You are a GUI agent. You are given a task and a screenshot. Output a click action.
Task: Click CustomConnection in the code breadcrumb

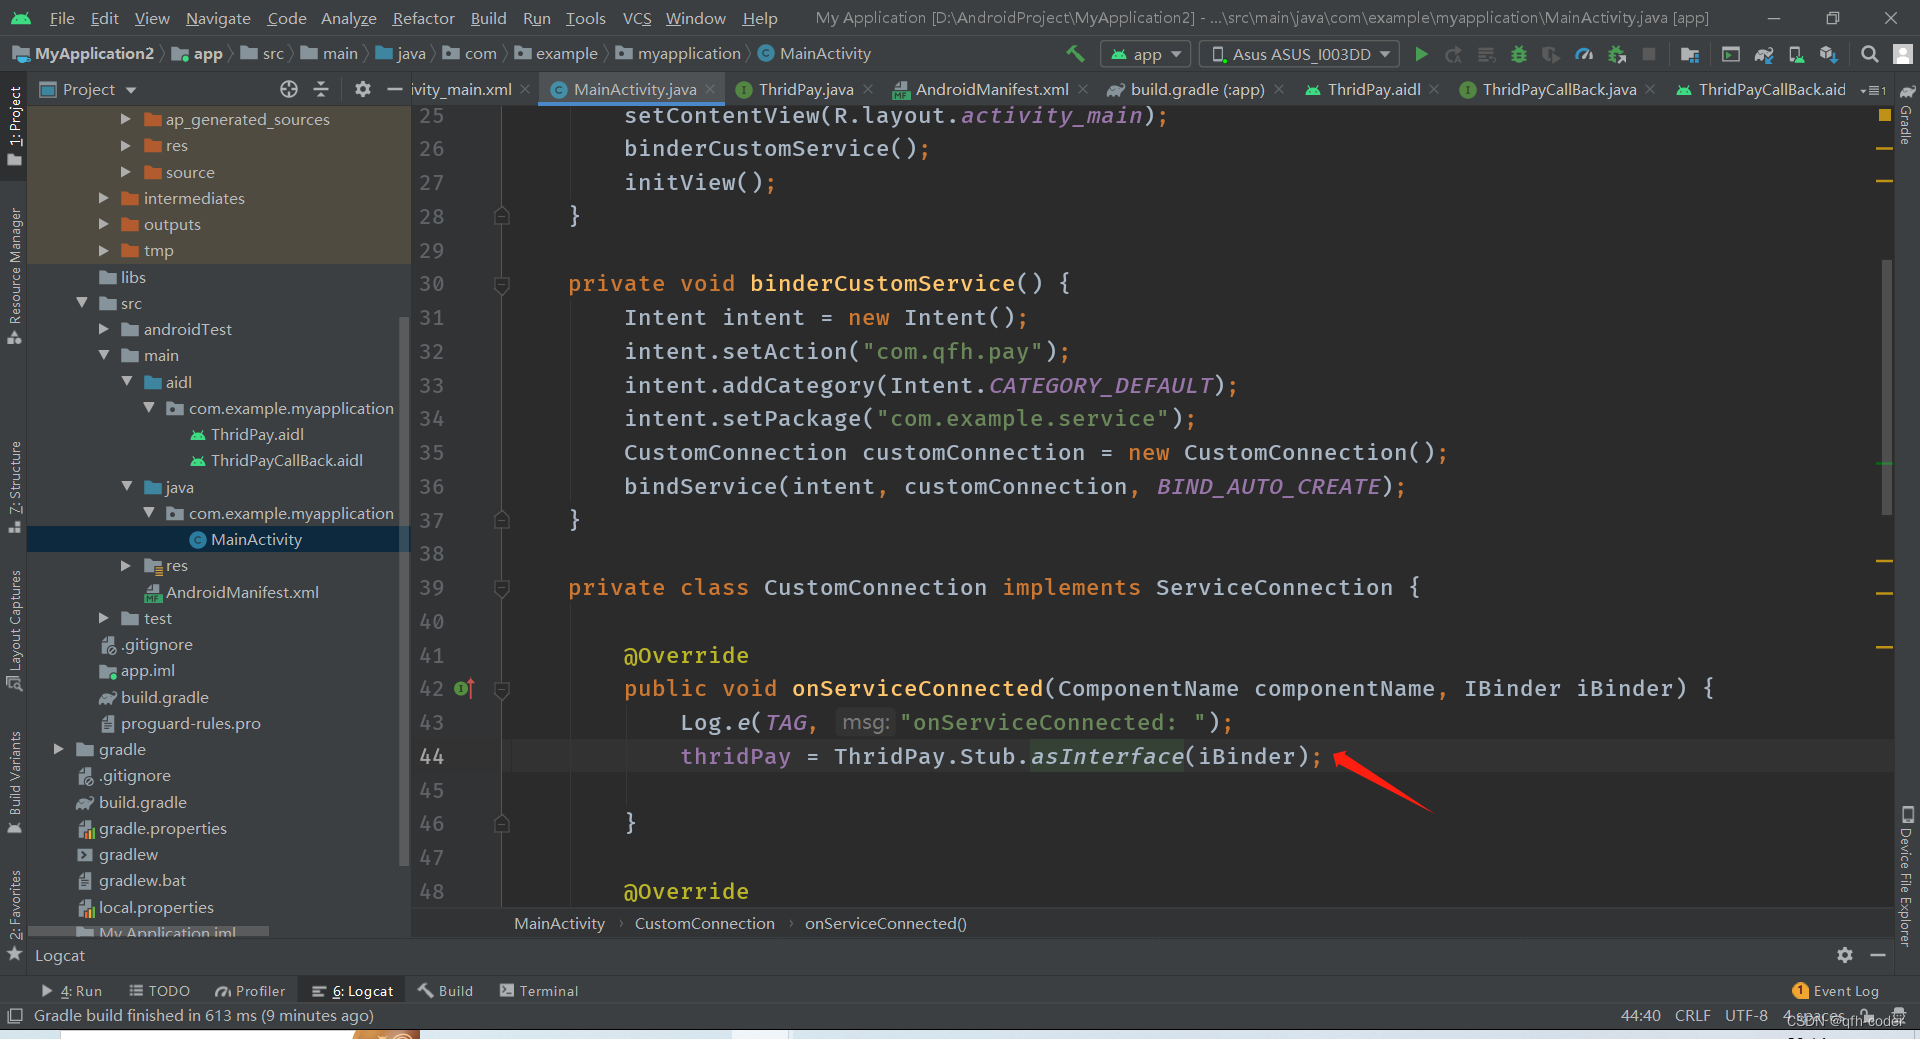[x=704, y=924]
